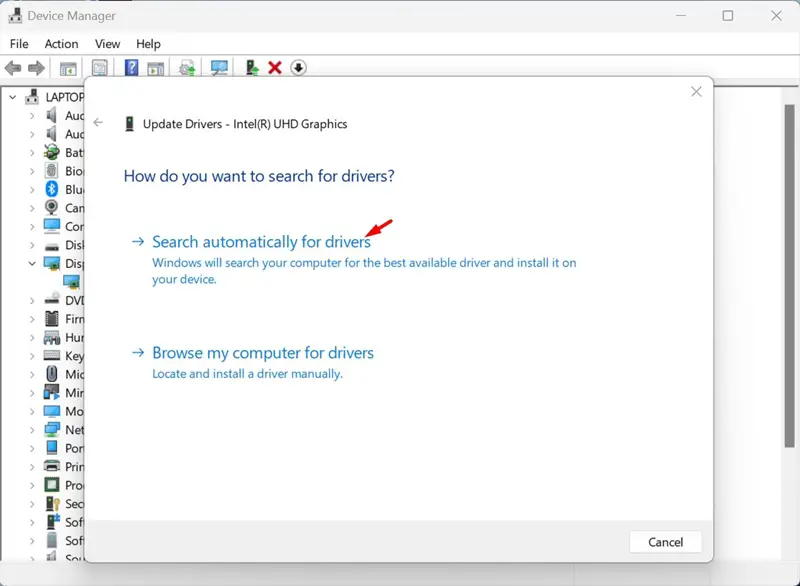Choose Browse my computer for drivers

(x=263, y=352)
